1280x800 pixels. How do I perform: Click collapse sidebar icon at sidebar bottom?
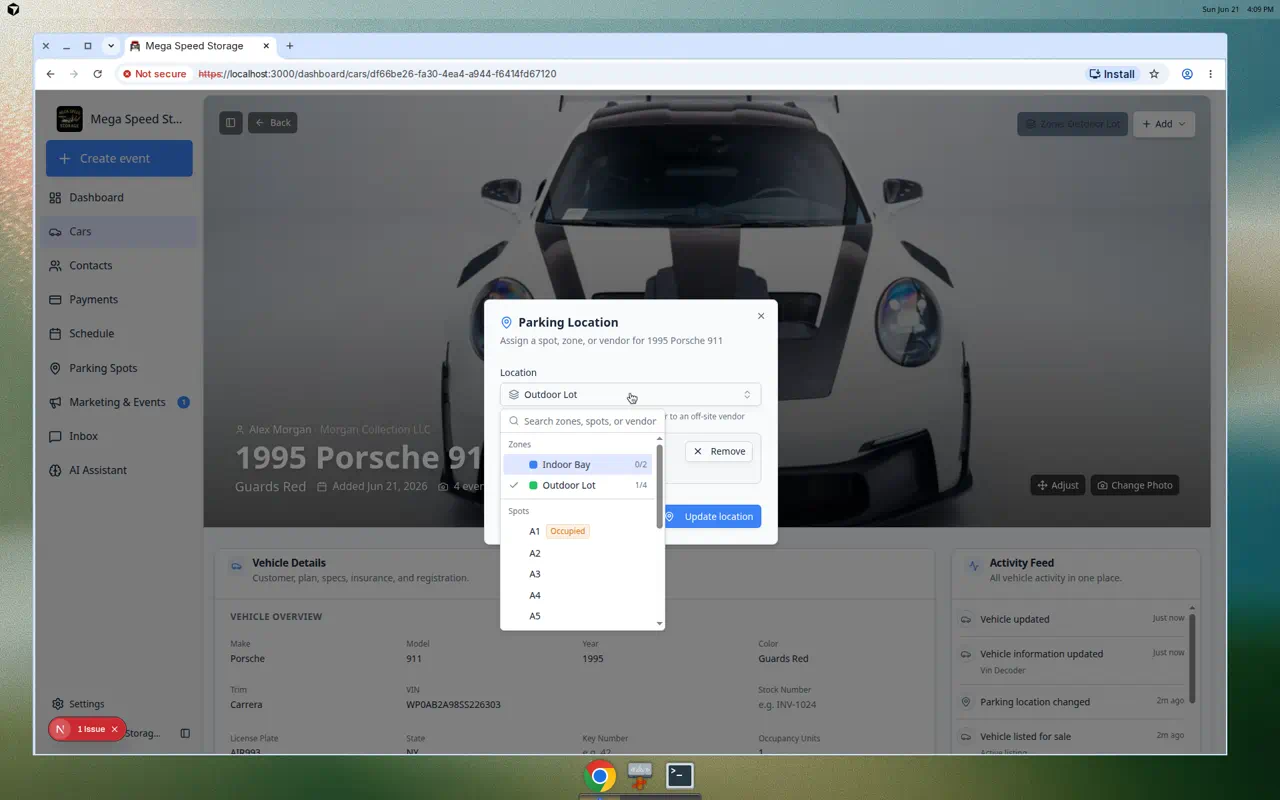tap(185, 733)
